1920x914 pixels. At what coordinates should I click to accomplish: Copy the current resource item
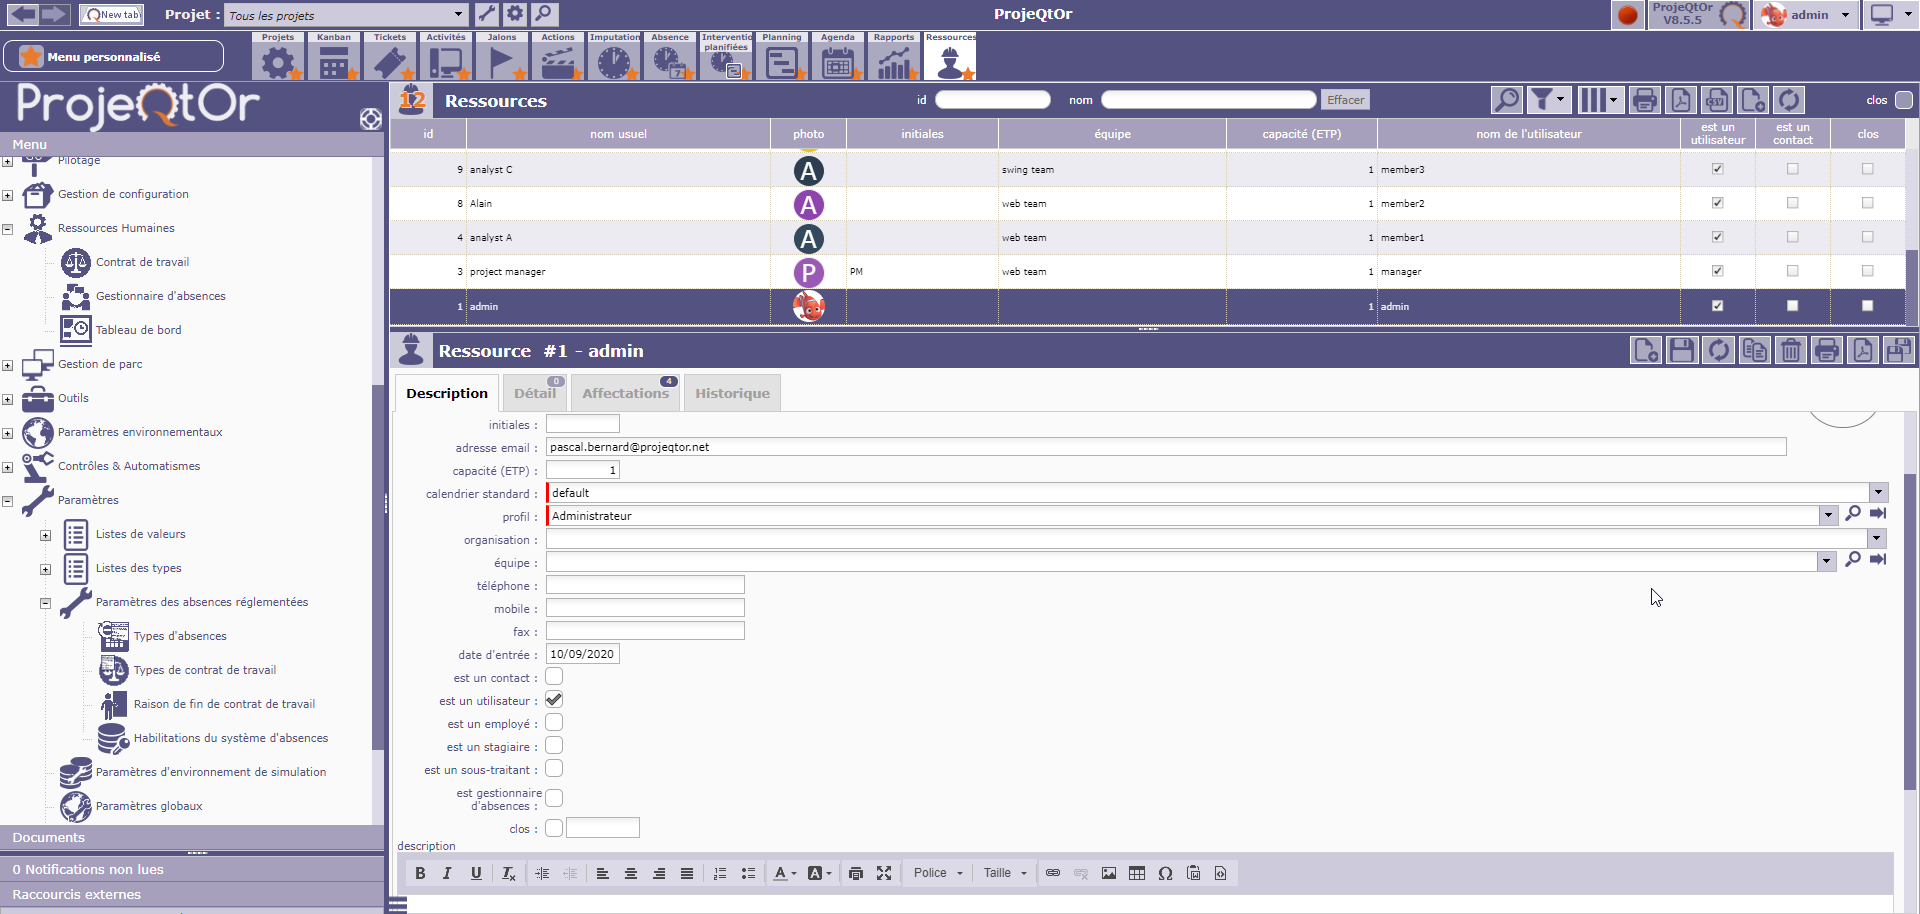(1754, 351)
